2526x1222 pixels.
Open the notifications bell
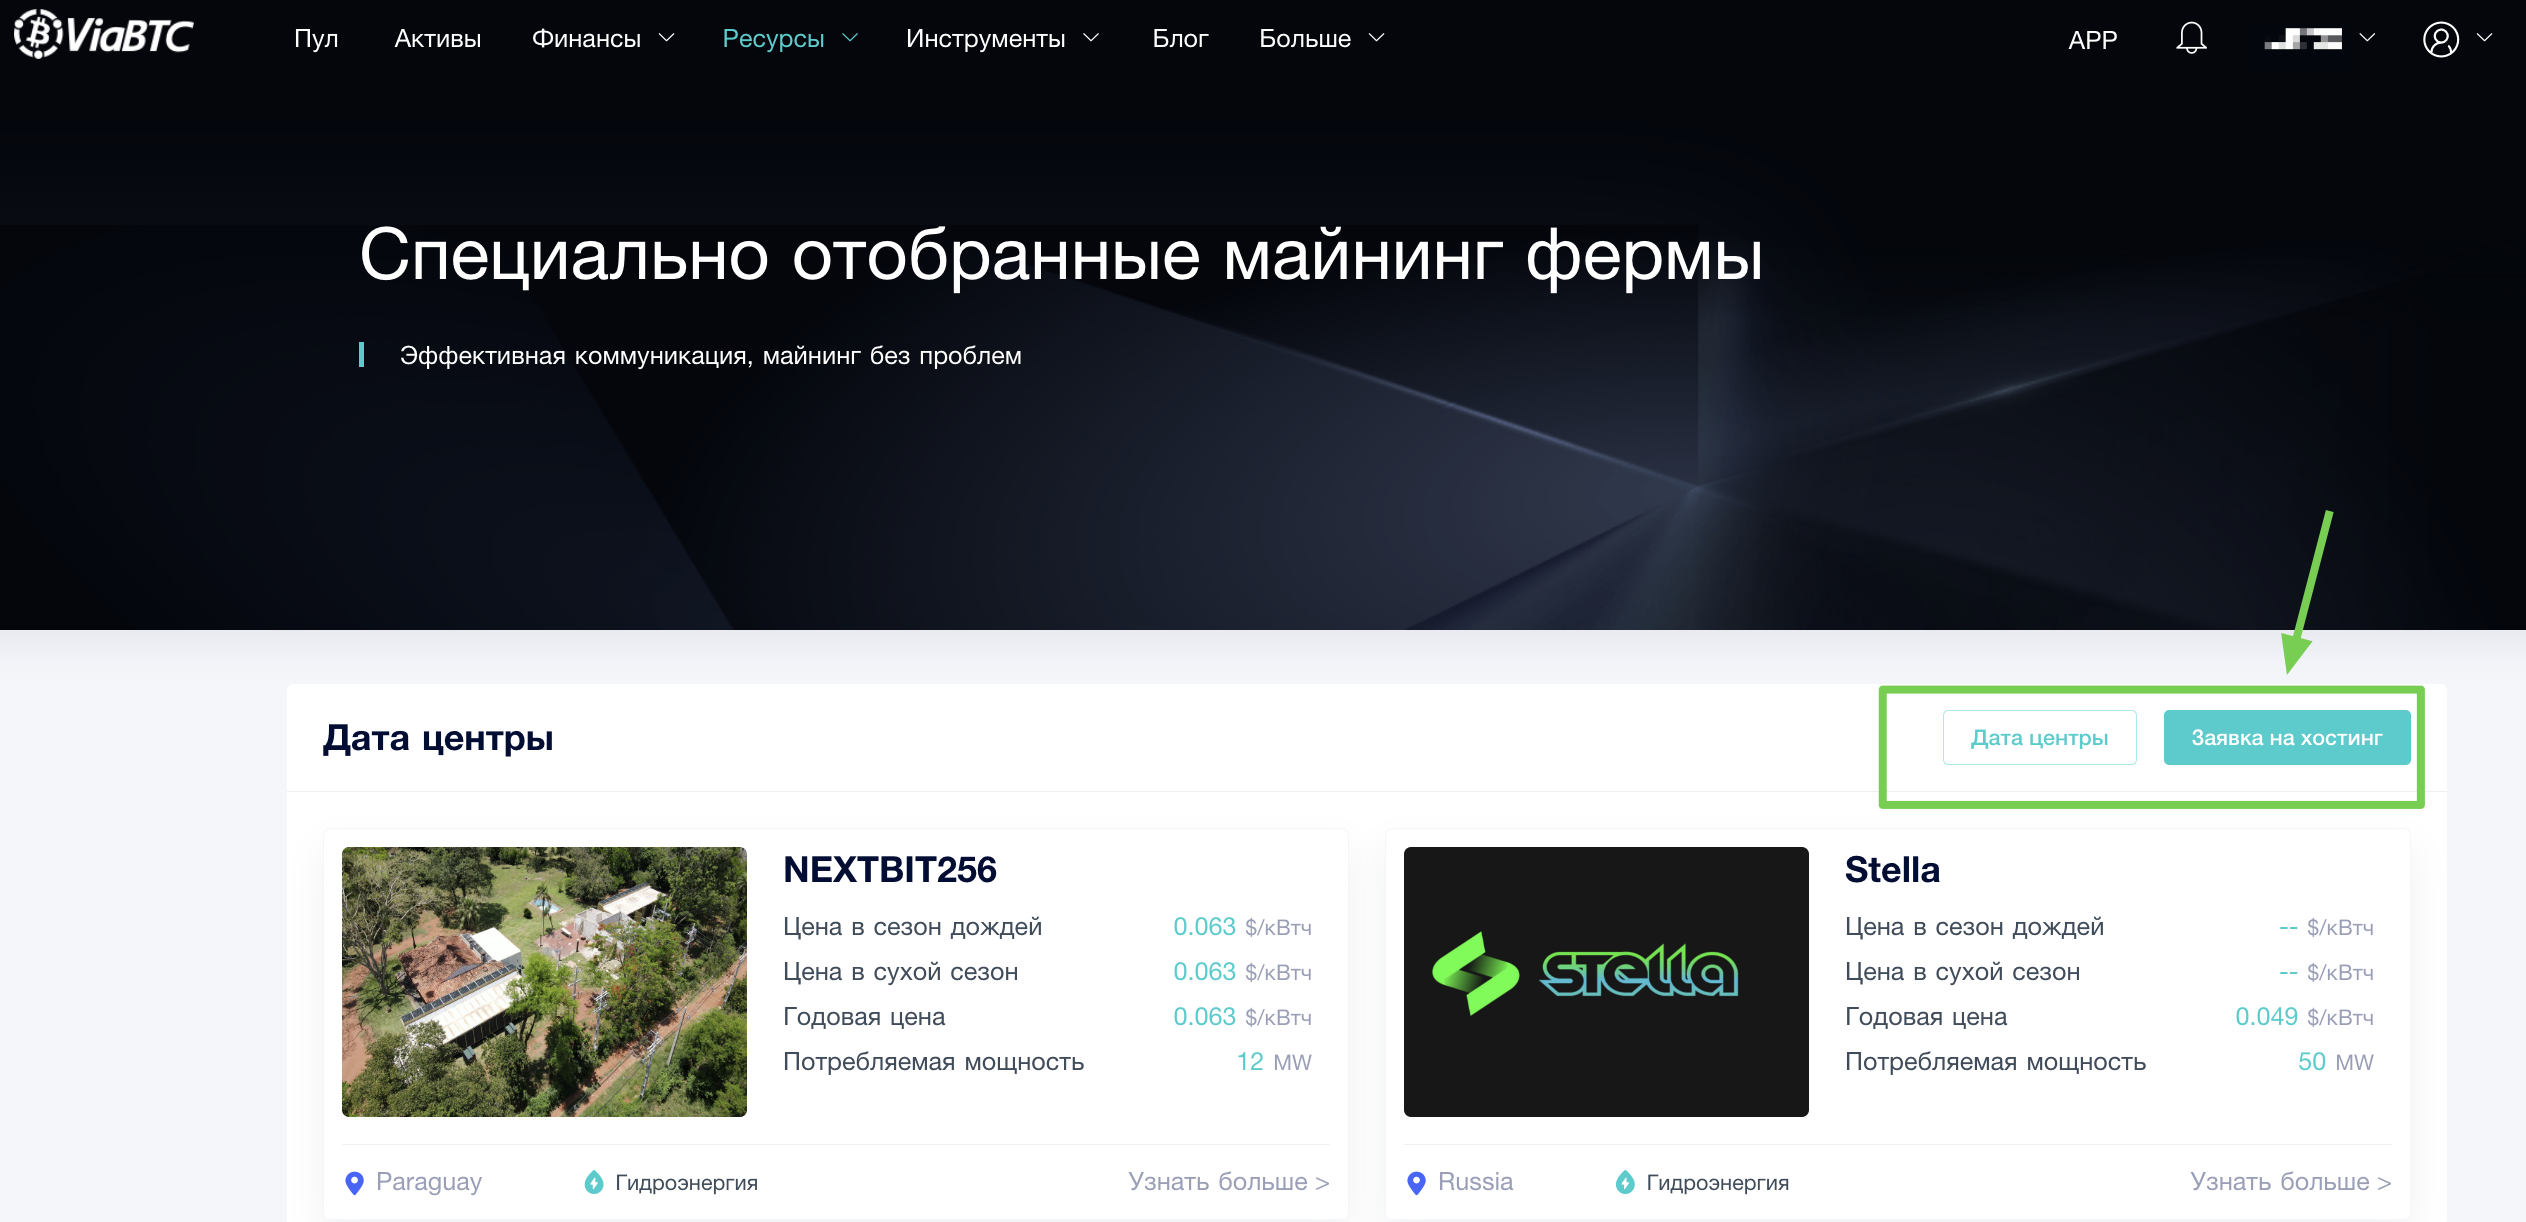tap(2191, 38)
